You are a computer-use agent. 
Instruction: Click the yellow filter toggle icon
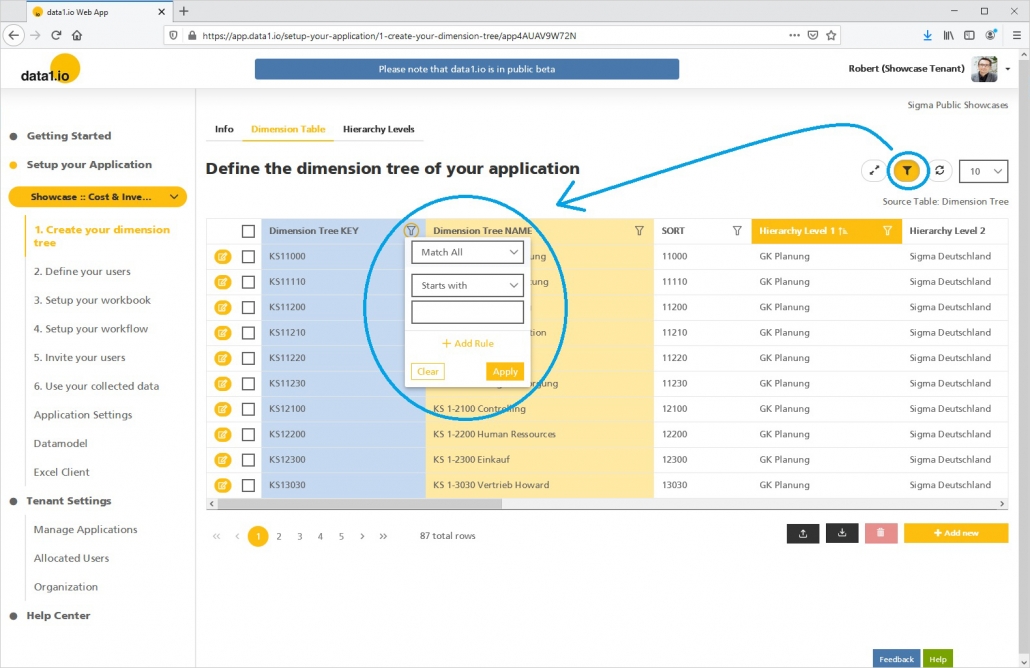pyautogui.click(x=906, y=171)
